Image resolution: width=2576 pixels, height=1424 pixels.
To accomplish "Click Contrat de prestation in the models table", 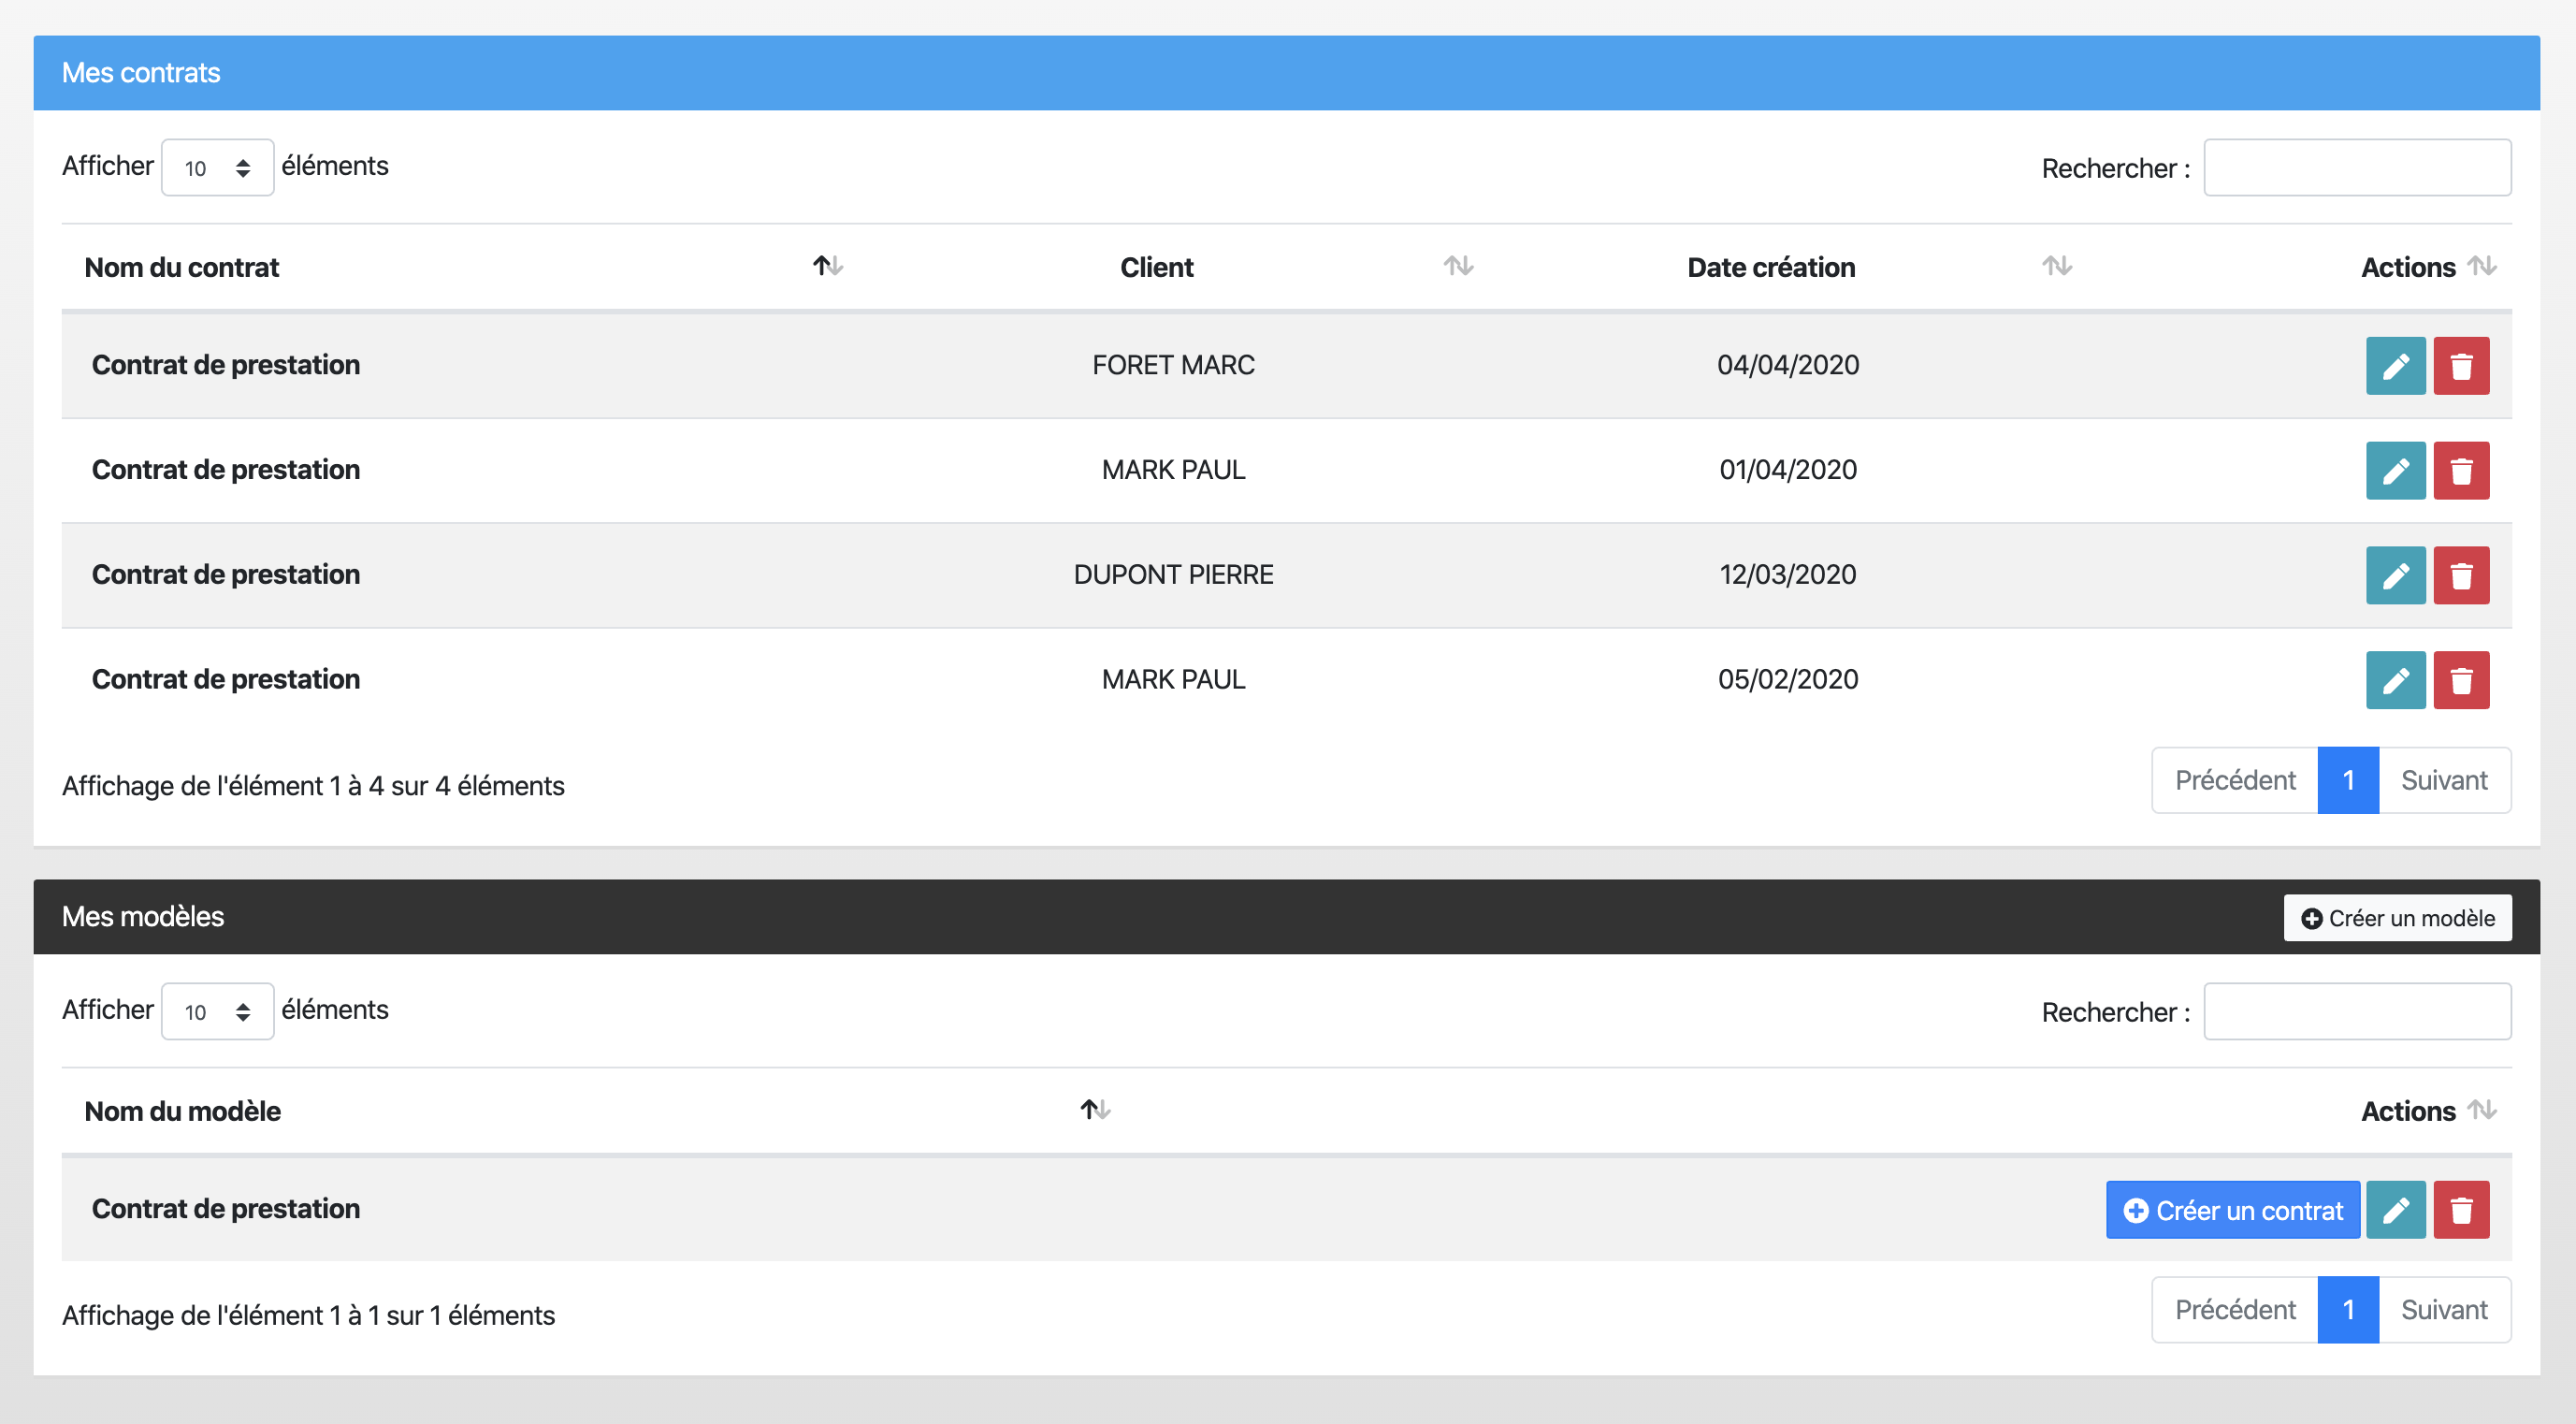I will (x=226, y=1209).
